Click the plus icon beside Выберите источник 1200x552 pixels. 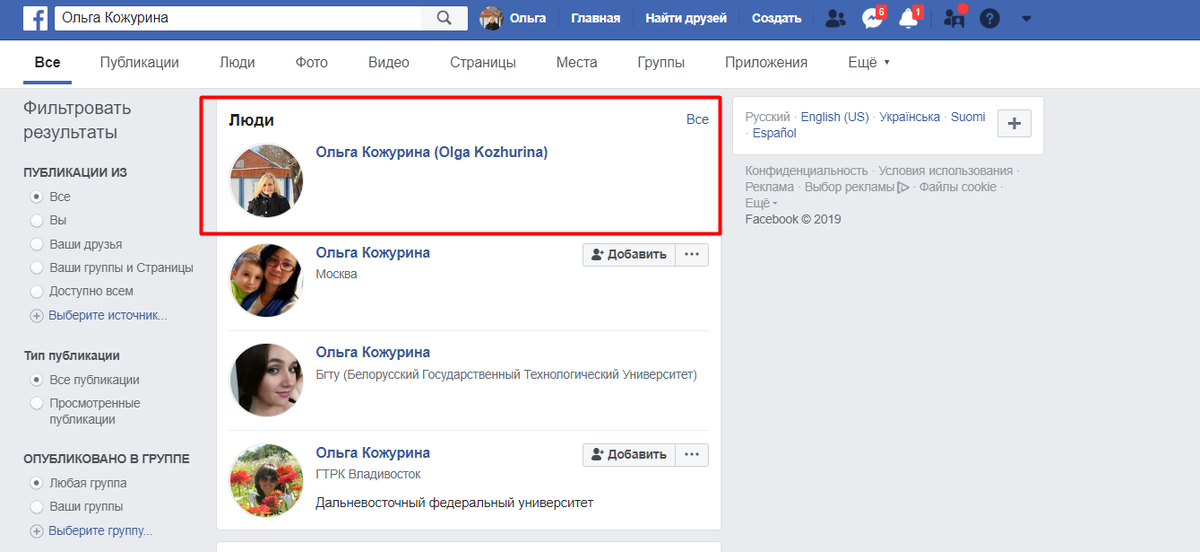click(x=37, y=316)
